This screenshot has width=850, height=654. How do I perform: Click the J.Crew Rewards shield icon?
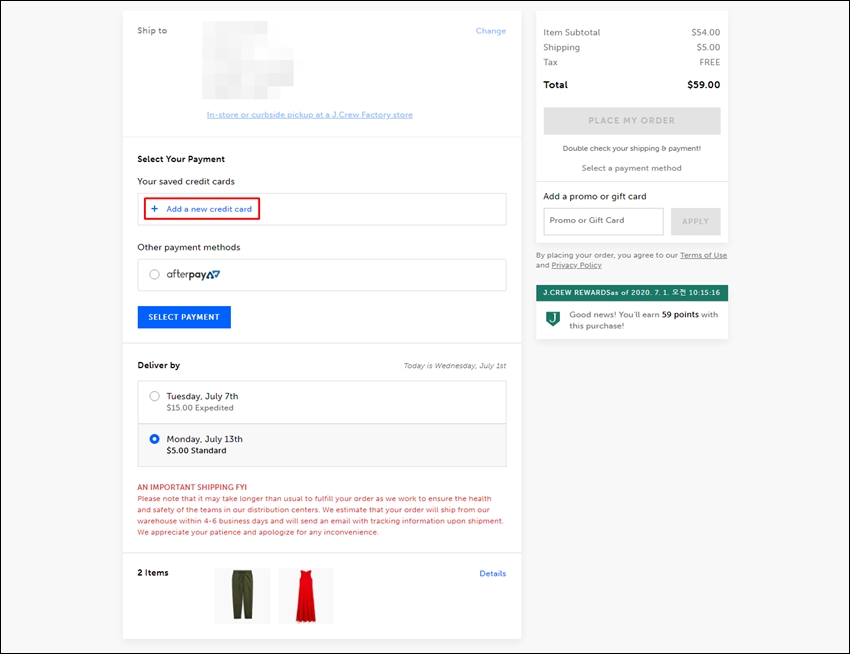click(552, 318)
